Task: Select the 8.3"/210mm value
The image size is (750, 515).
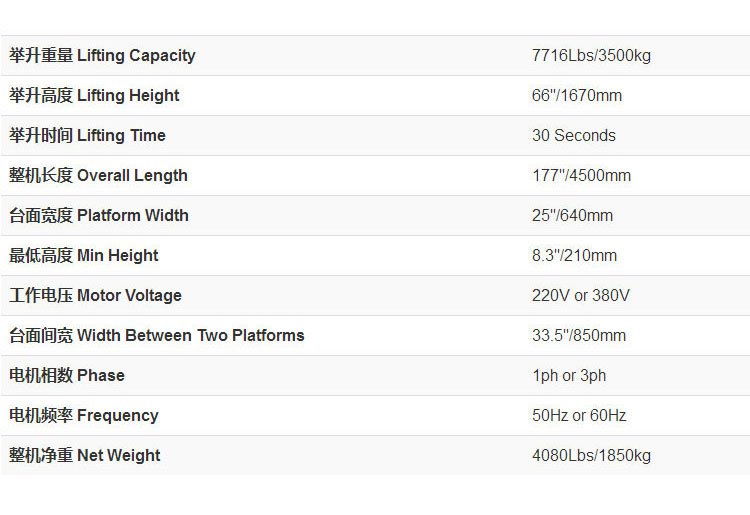Action: pos(574,255)
